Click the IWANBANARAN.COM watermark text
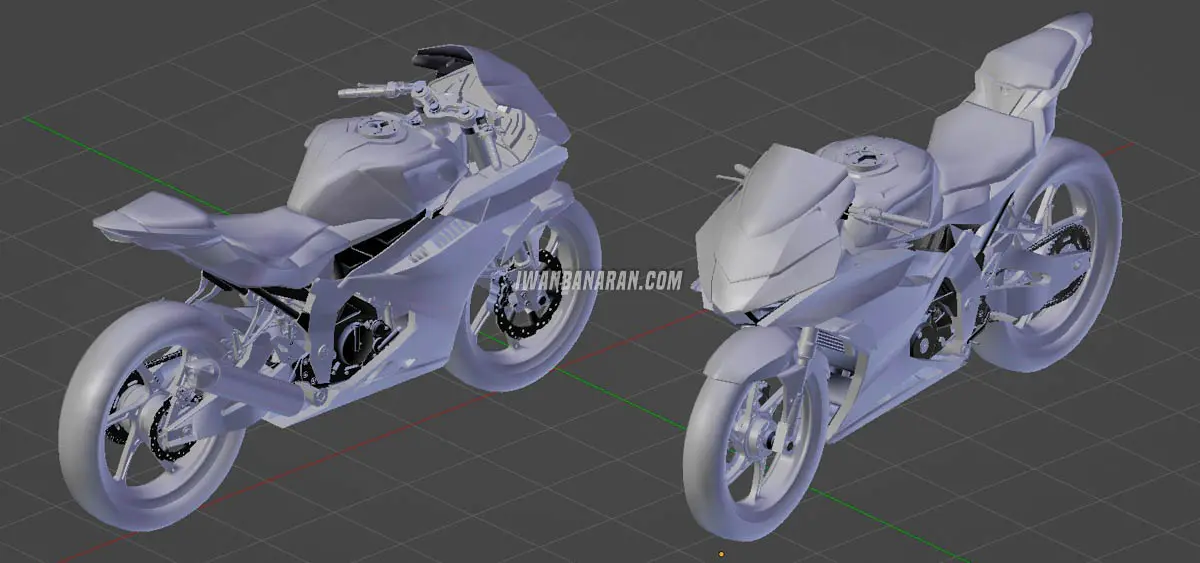 pyautogui.click(x=598, y=281)
